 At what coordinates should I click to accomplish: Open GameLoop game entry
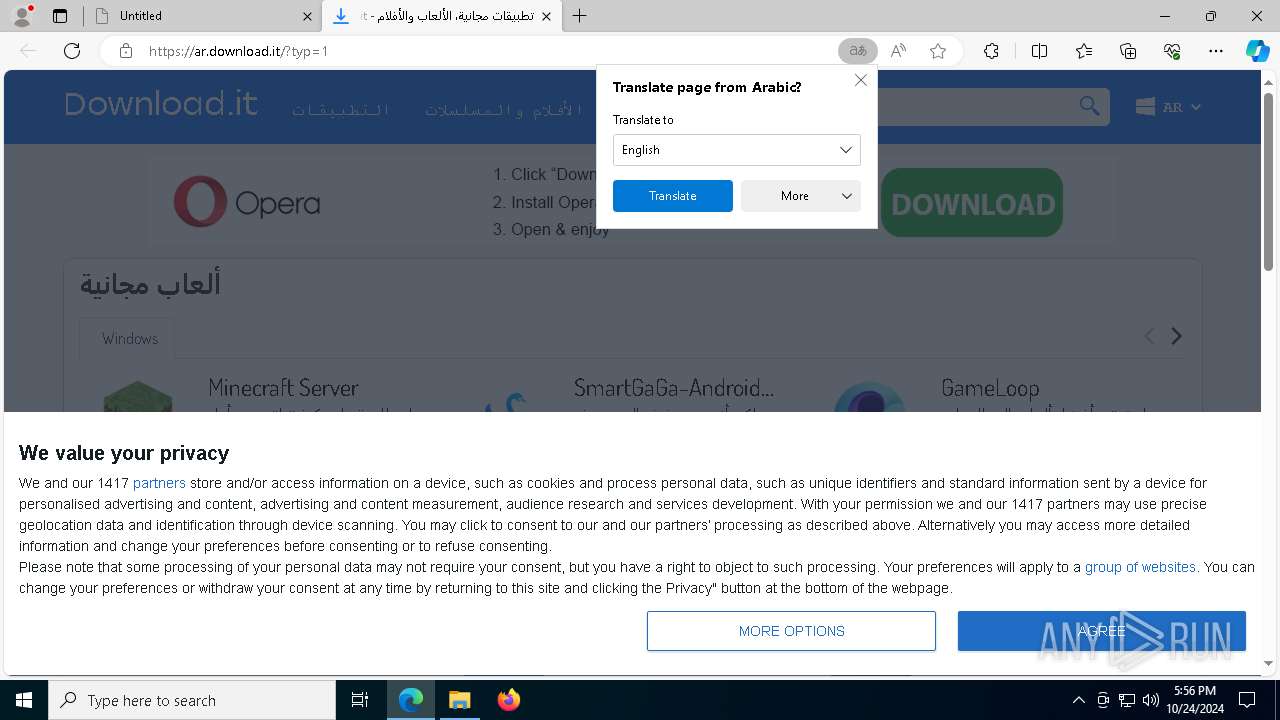click(990, 388)
